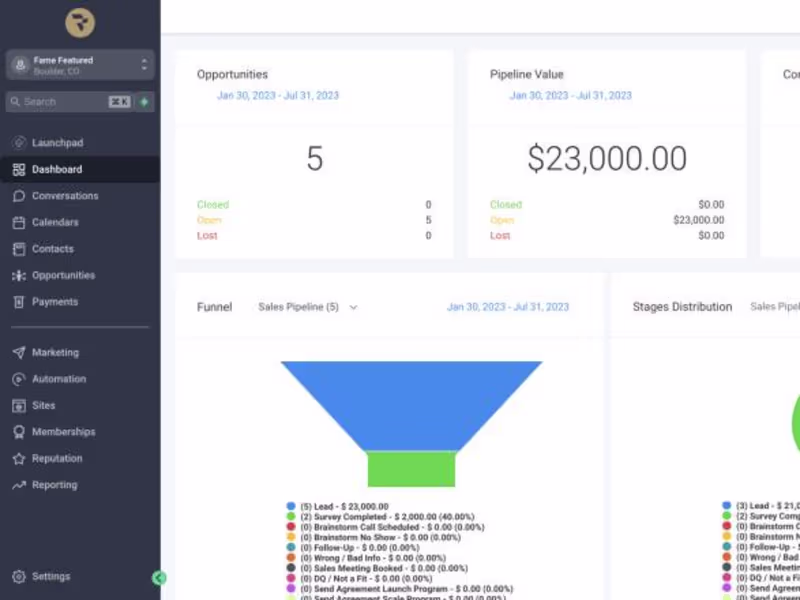Click the $23,000.00 pipeline value total
The image size is (800, 600).
click(x=607, y=159)
